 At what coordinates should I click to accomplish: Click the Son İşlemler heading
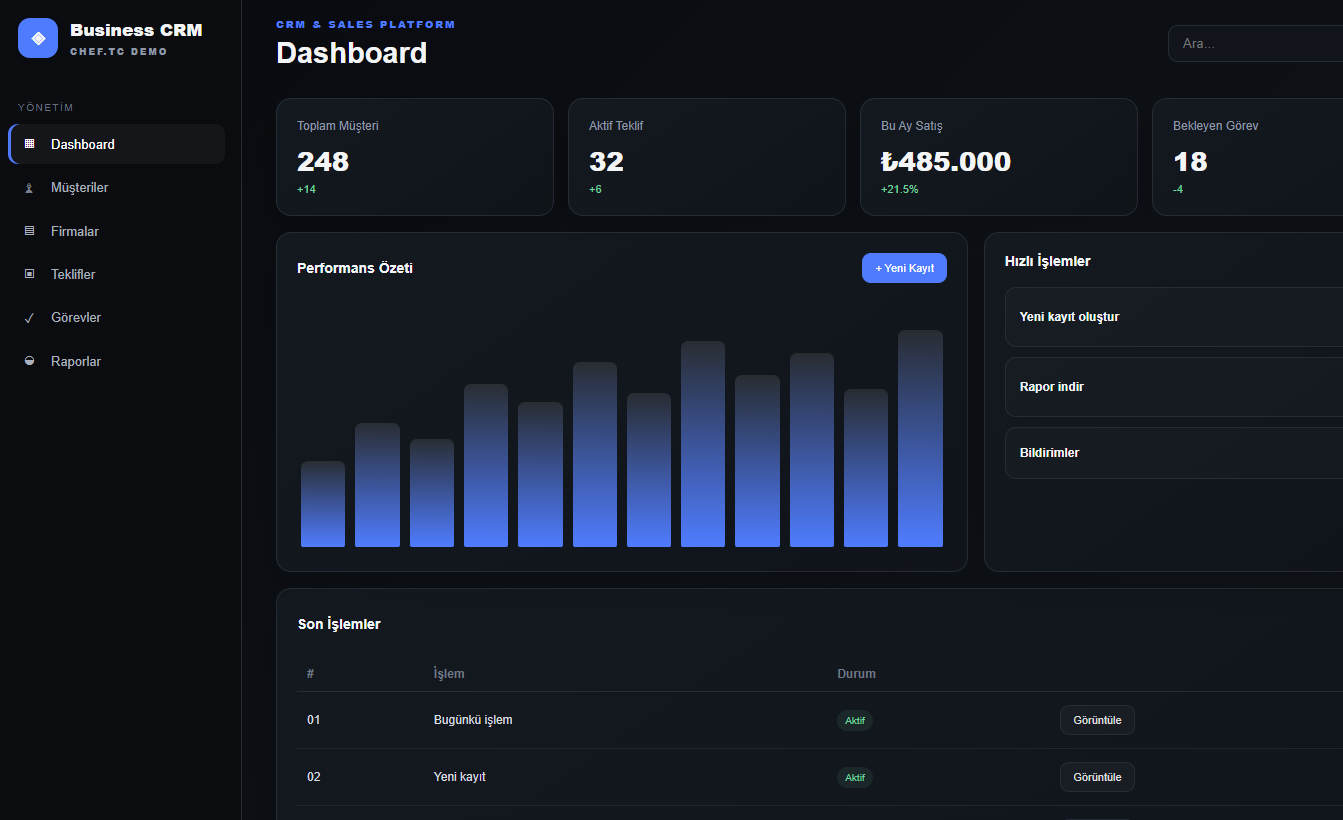pos(339,624)
